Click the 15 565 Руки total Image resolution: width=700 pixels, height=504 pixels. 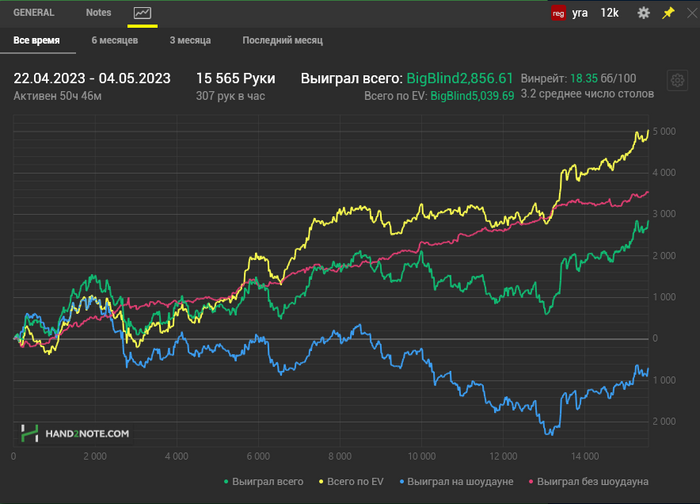pos(236,79)
